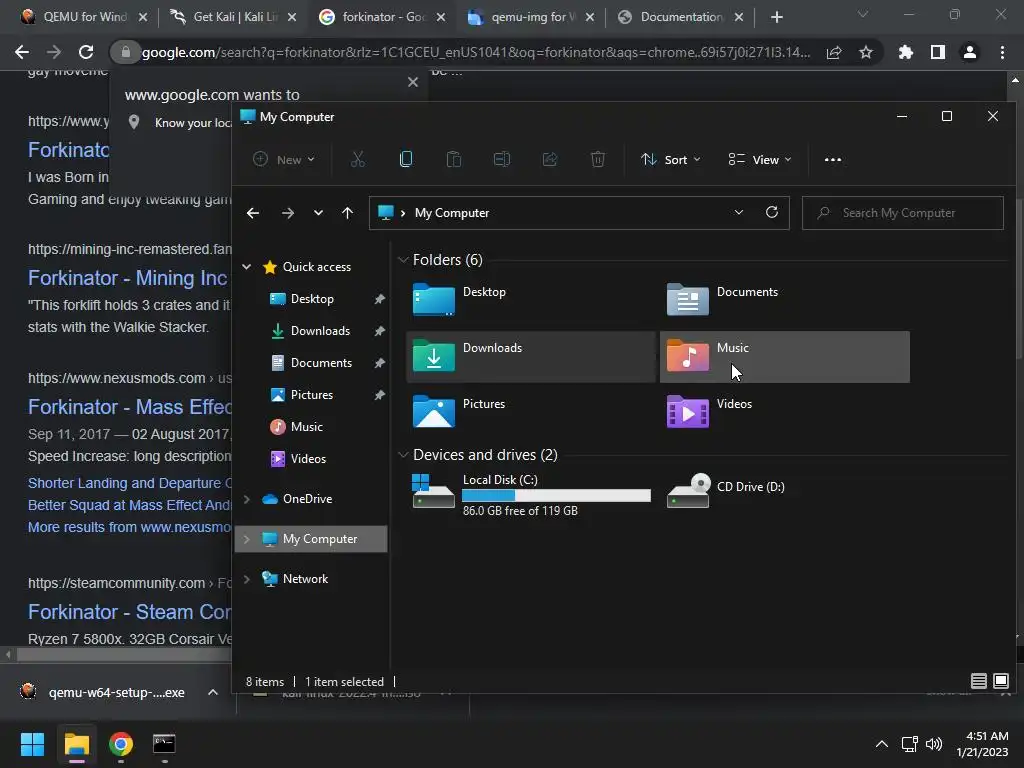The height and width of the screenshot is (768, 1024).
Task: Open the Sort dropdown
Action: (x=670, y=159)
